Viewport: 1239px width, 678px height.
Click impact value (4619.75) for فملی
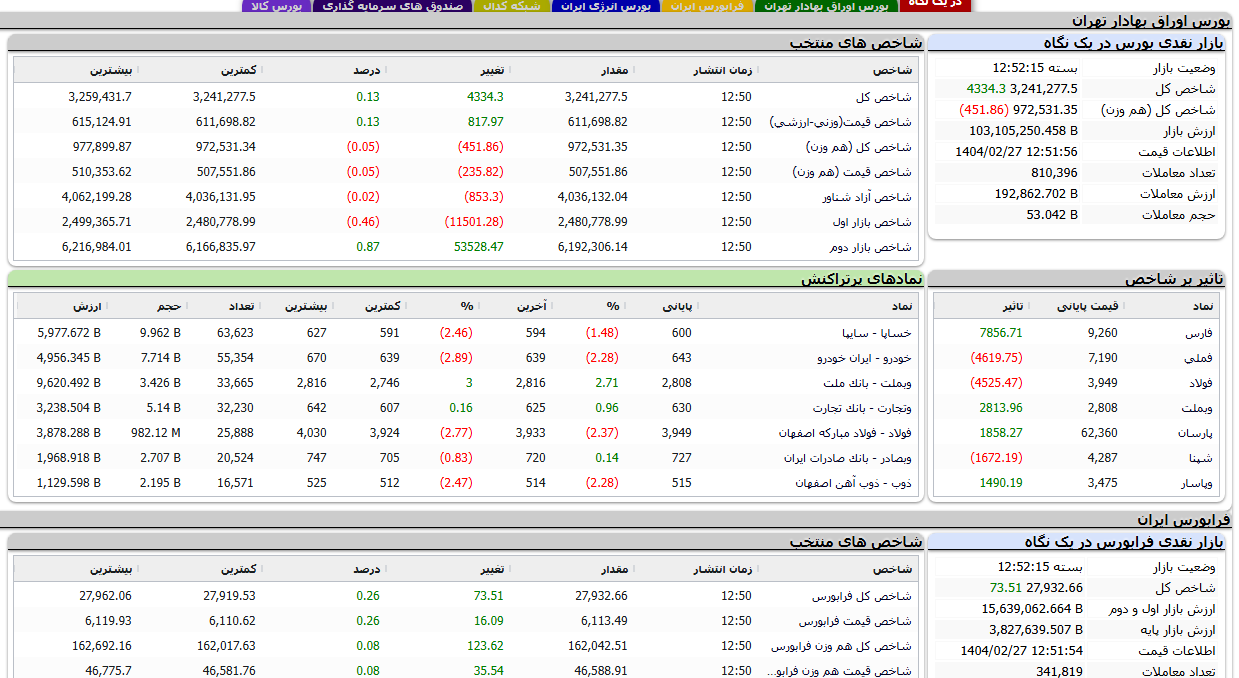[996, 358]
